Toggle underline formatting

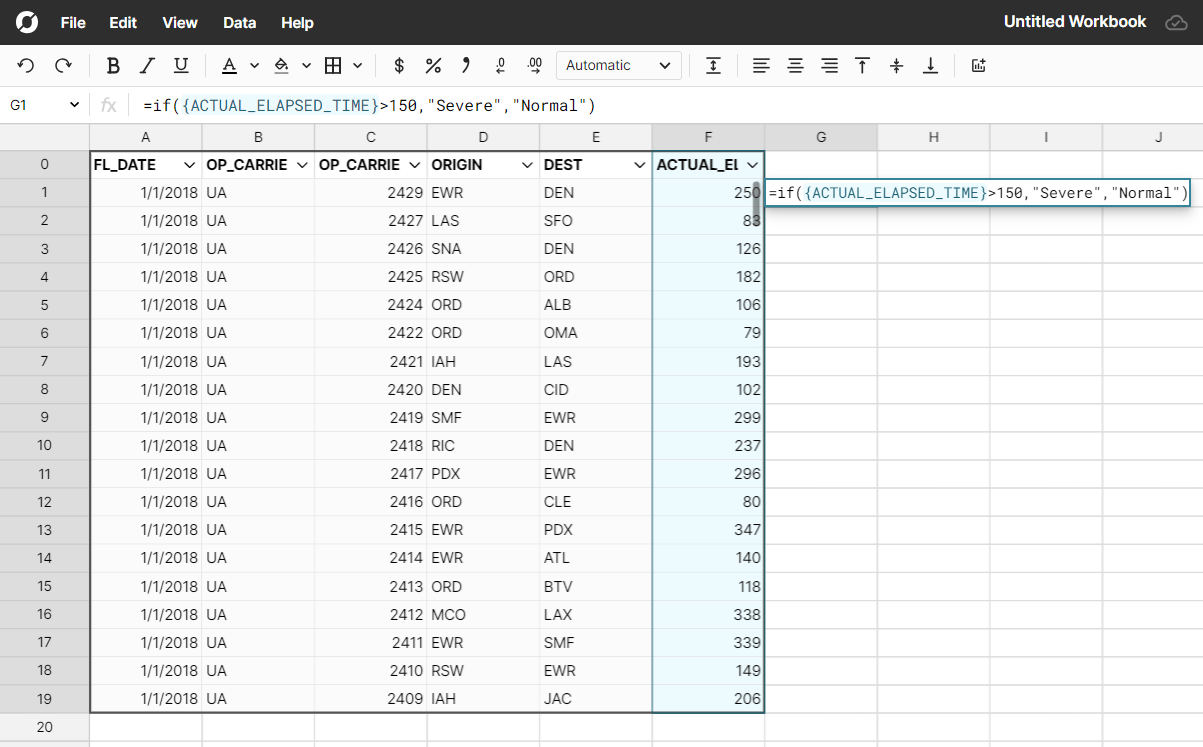click(x=181, y=65)
